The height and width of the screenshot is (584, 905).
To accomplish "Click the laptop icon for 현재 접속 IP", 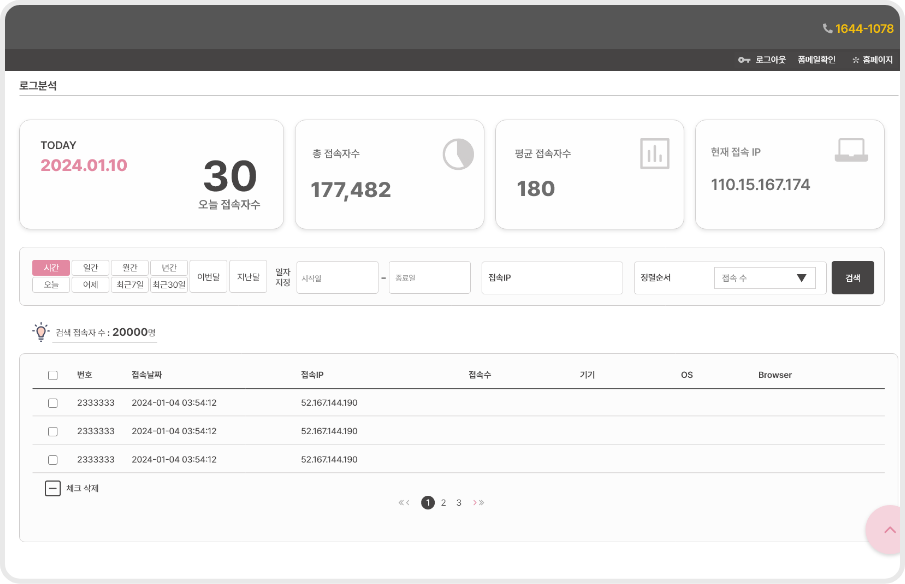I will click(851, 151).
